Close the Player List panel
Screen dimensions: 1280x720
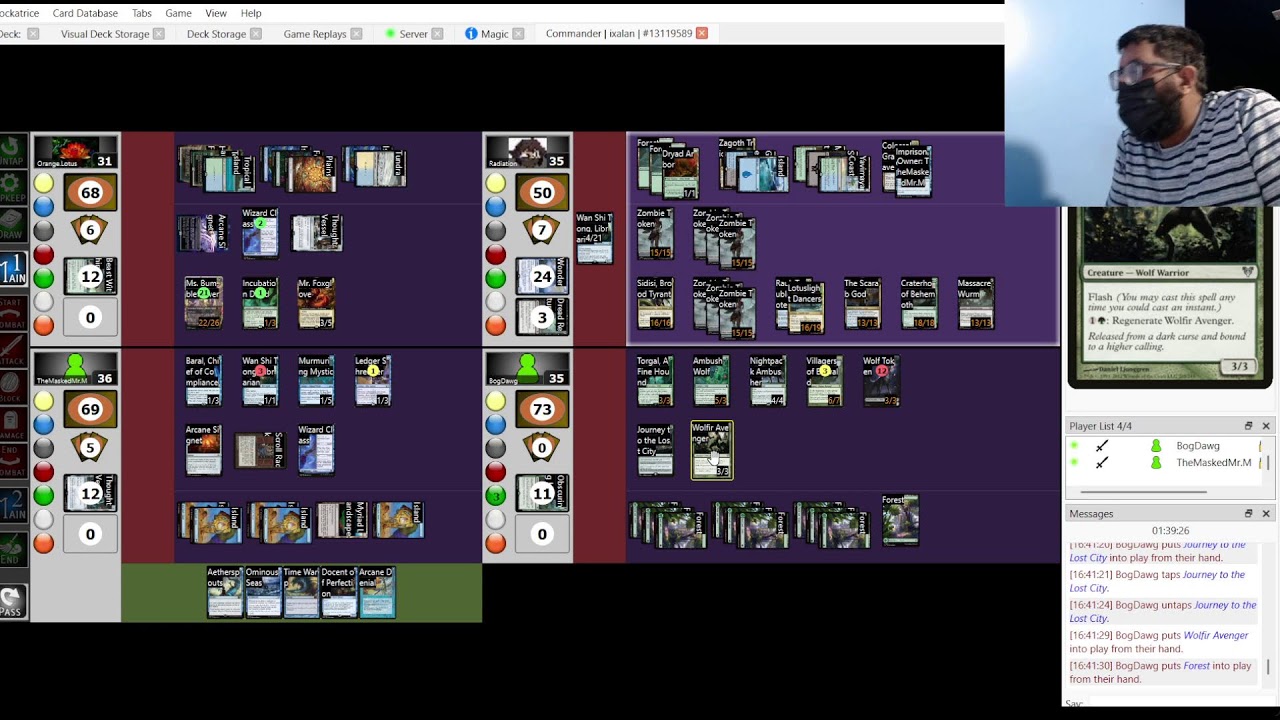click(1266, 426)
